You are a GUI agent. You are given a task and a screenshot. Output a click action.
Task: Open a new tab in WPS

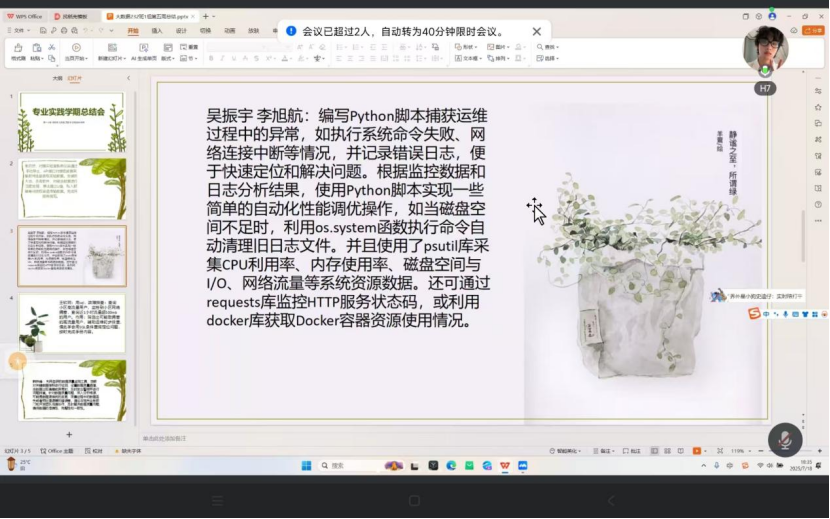[206, 16]
